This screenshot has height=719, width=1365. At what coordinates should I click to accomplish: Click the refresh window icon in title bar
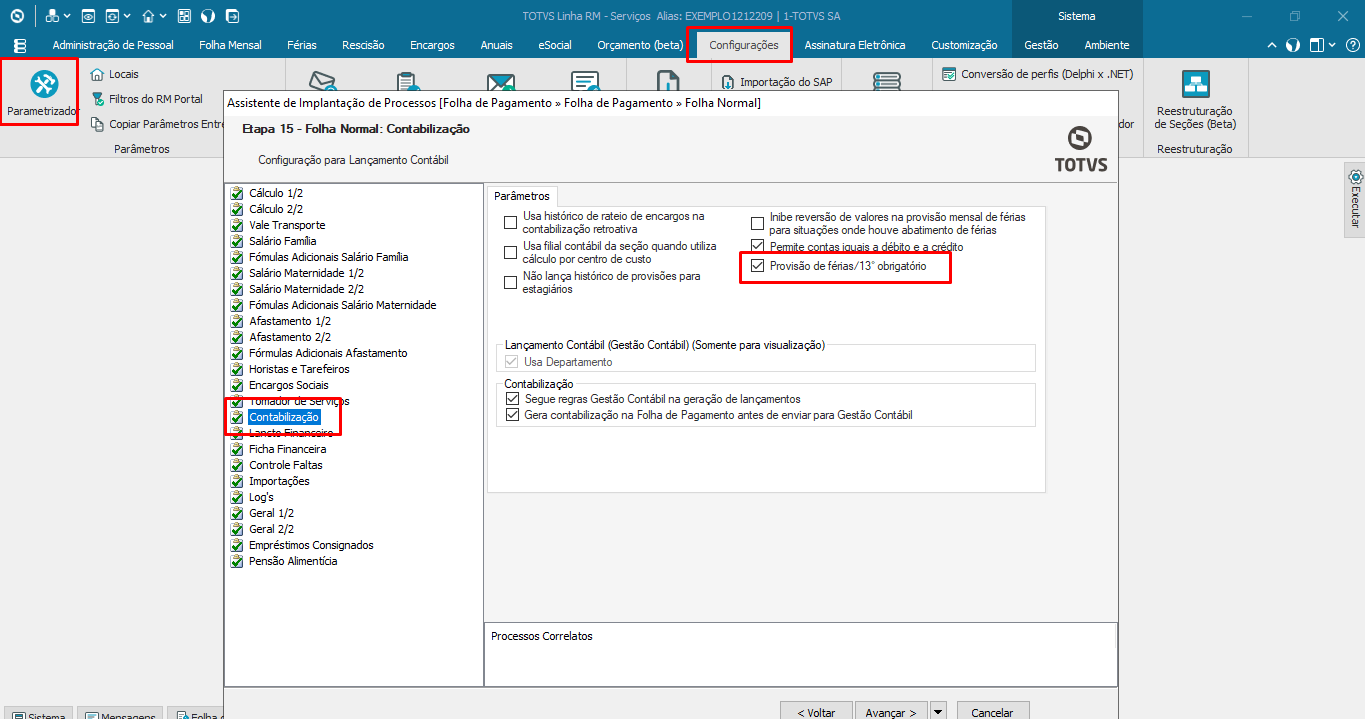point(113,16)
